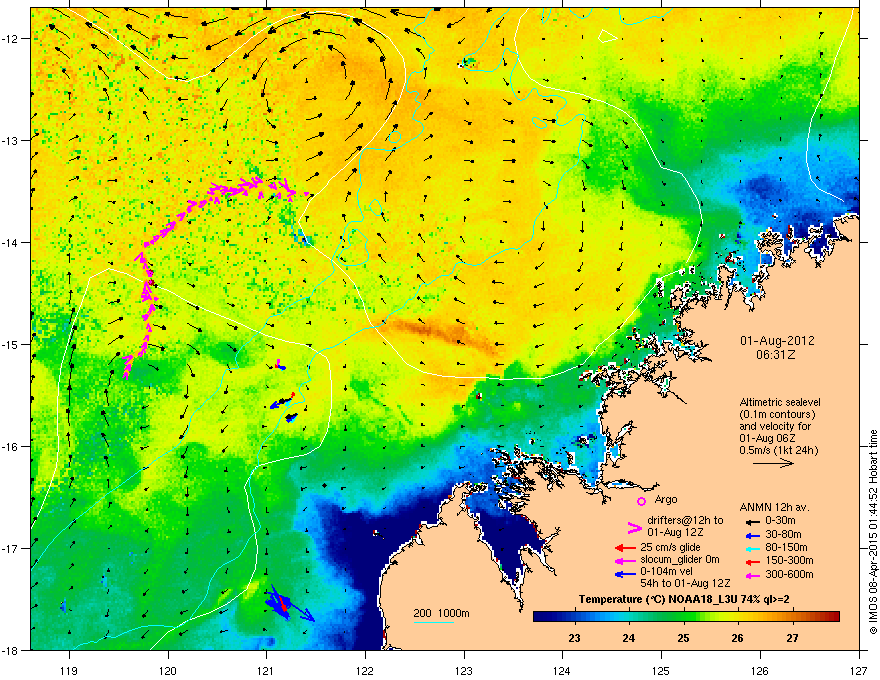Screen dimensions: 880x680
Task: Click longitude axis label 127
Action: tap(859, 670)
